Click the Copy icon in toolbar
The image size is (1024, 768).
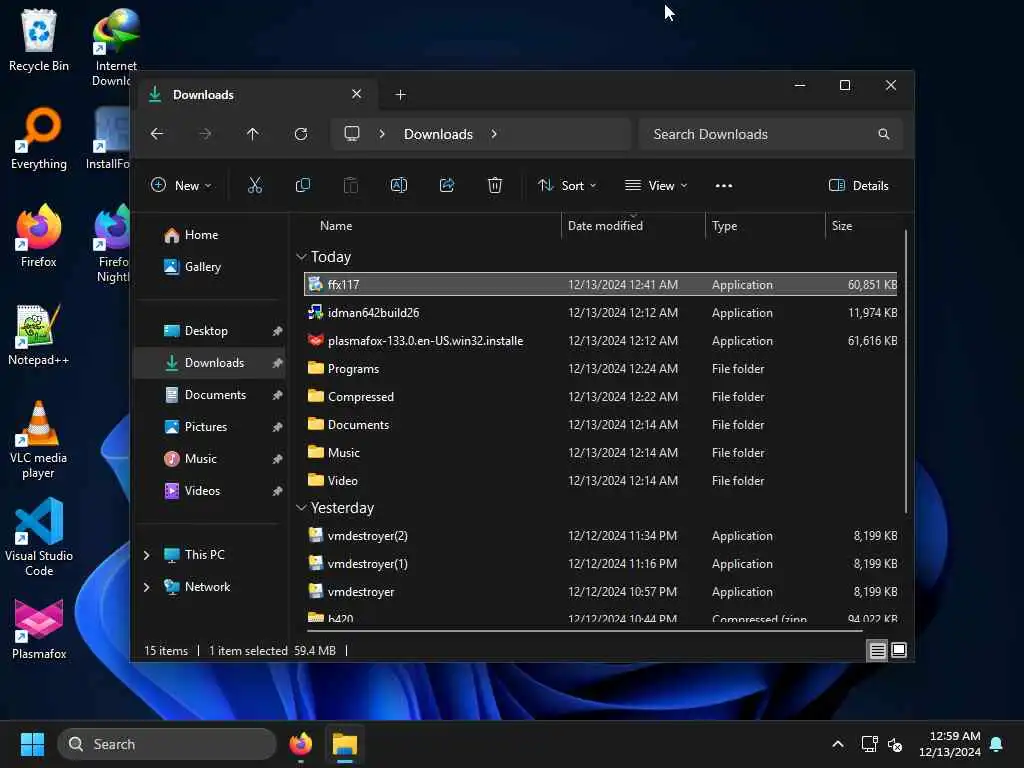(x=303, y=186)
